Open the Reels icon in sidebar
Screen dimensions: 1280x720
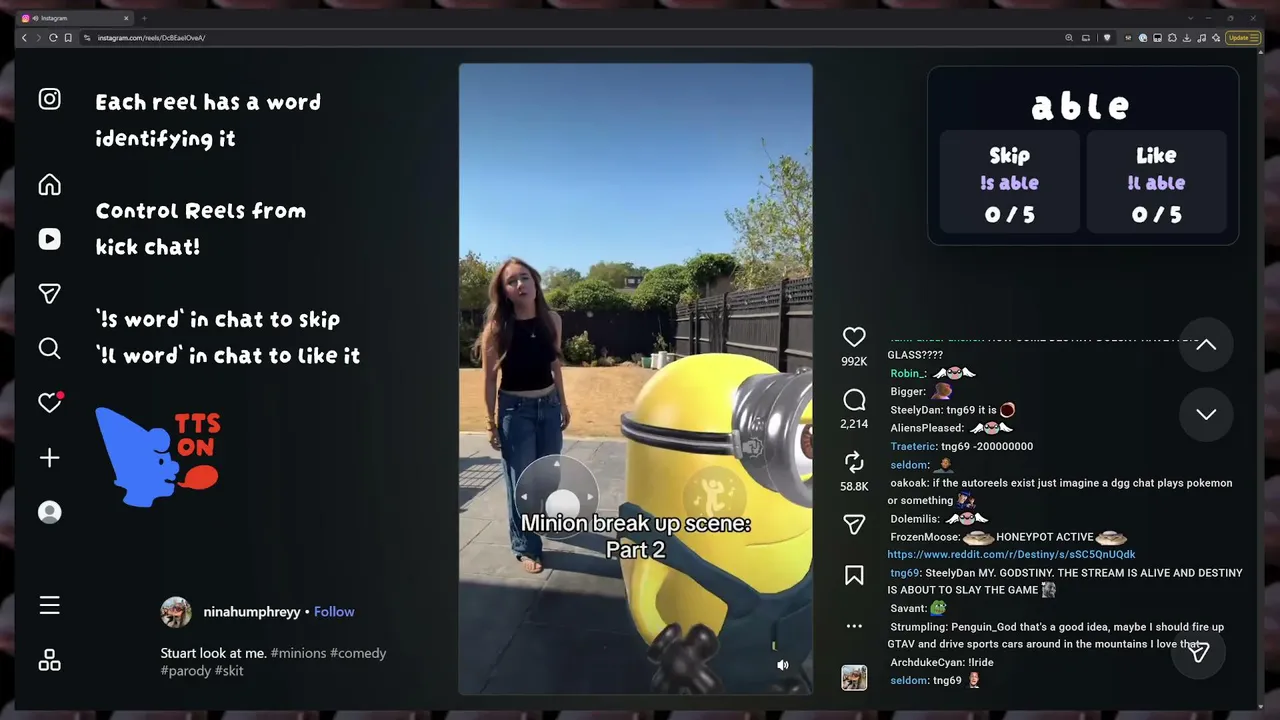[49, 239]
